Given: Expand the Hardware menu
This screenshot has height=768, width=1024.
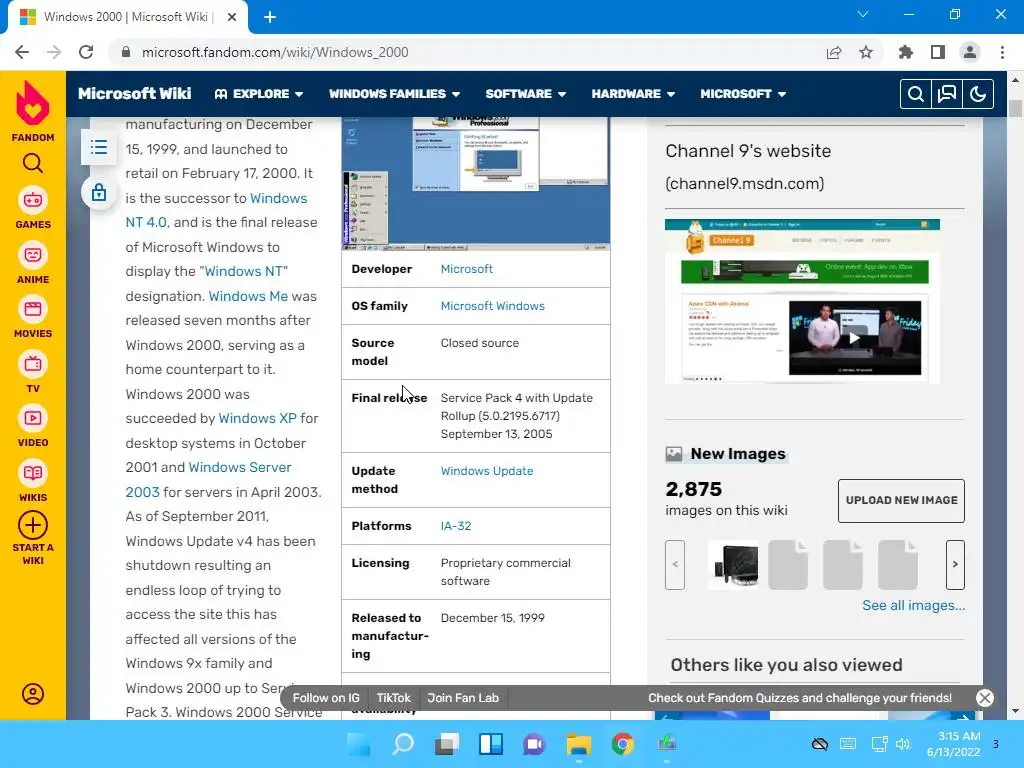Looking at the screenshot, I should point(633,94).
